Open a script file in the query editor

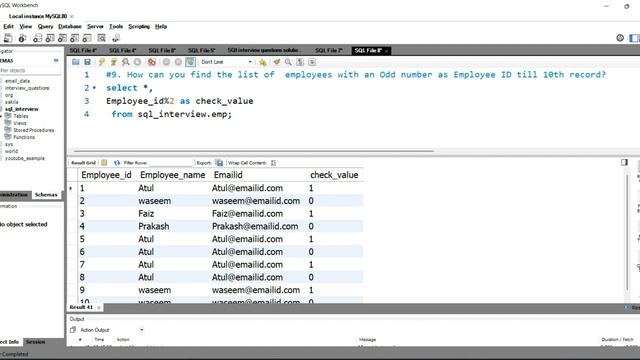pyautogui.click(x=76, y=62)
